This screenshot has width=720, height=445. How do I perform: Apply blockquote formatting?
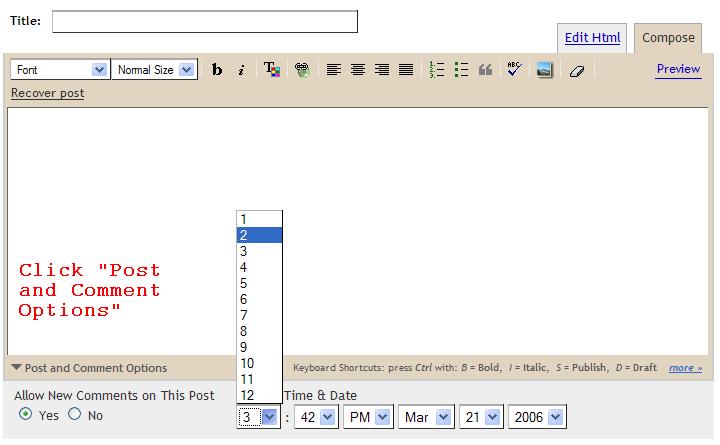tap(485, 70)
